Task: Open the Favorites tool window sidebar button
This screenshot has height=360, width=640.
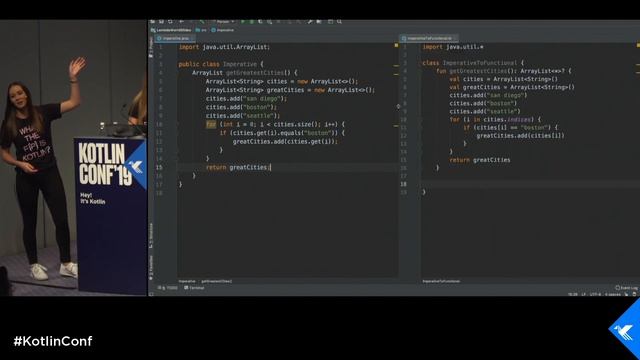Action: point(151,267)
